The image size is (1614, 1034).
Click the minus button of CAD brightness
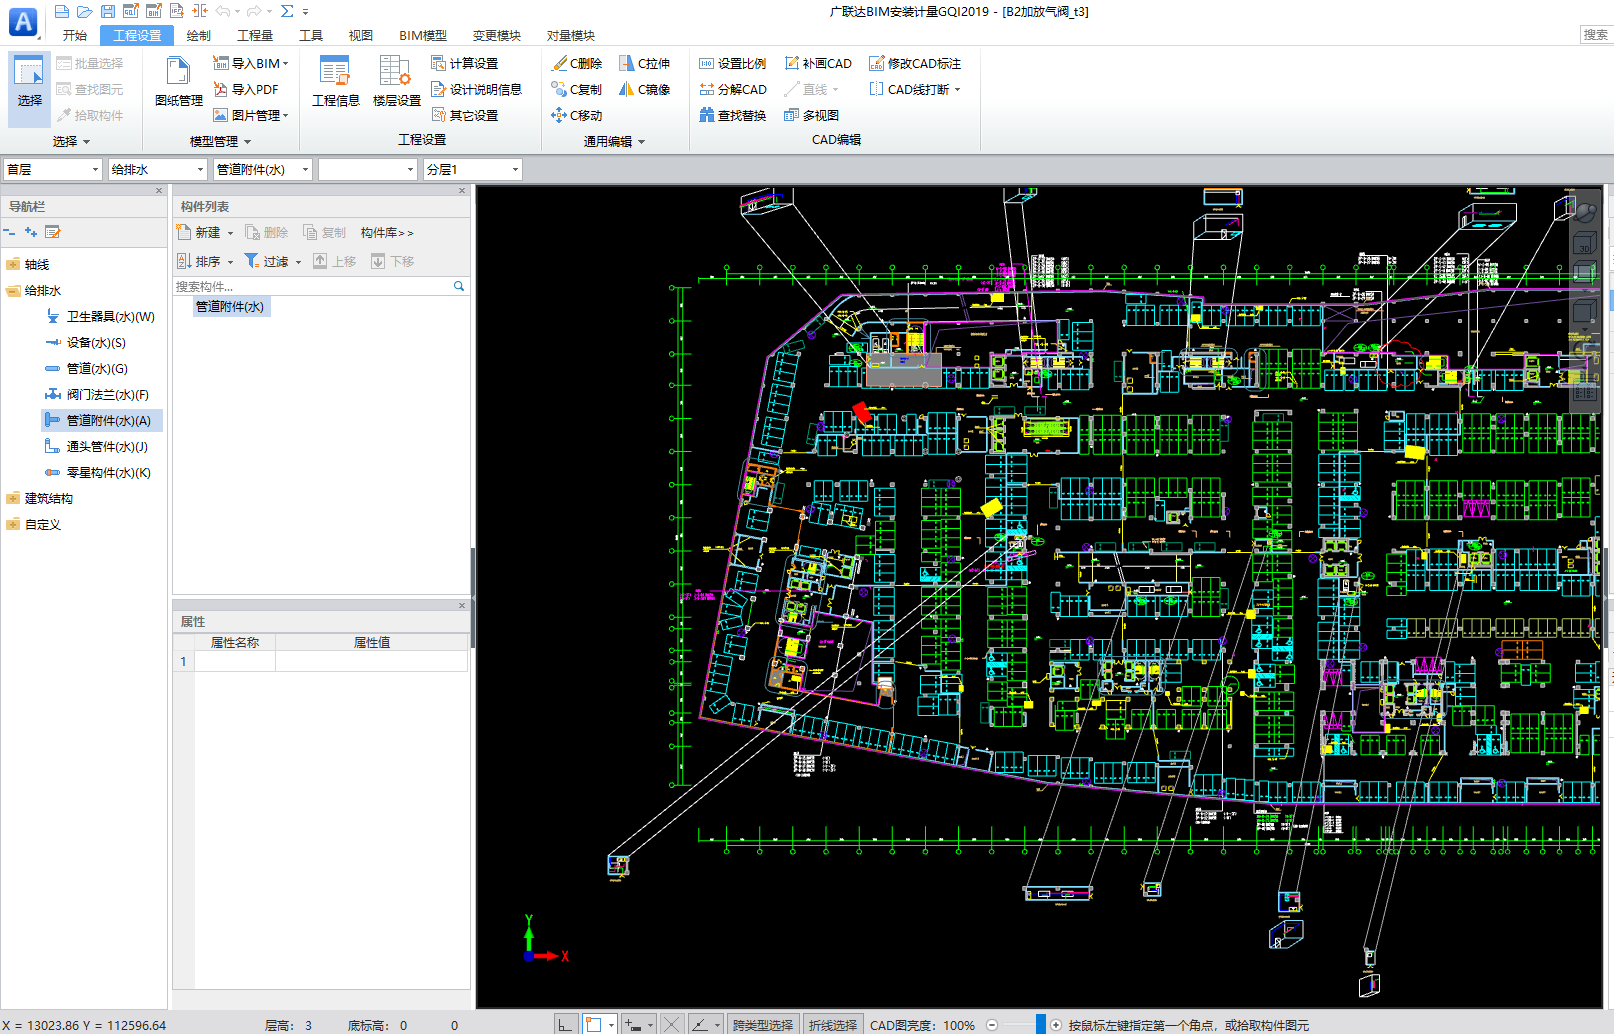(992, 1025)
